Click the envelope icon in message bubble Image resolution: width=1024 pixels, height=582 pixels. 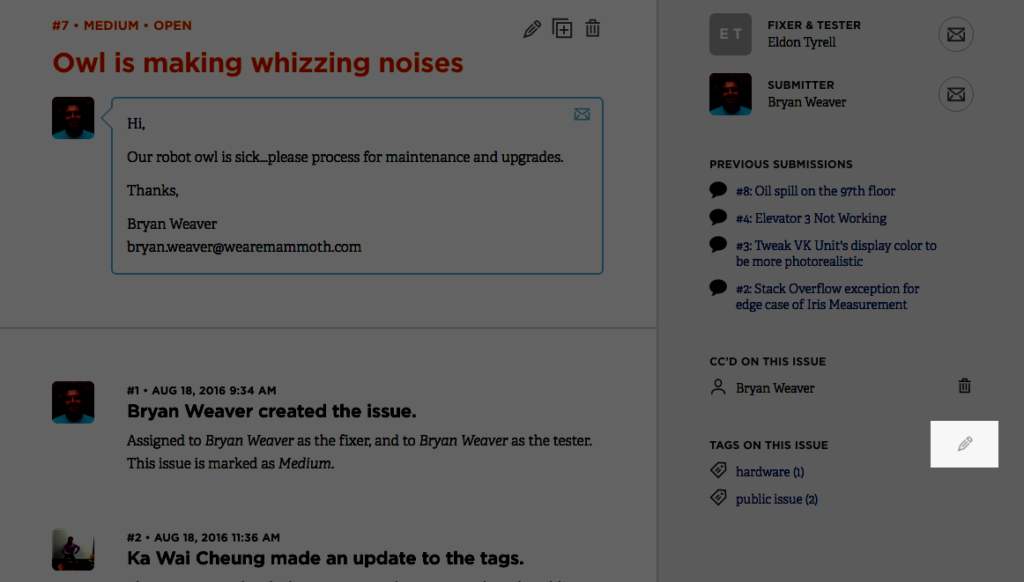coord(582,115)
